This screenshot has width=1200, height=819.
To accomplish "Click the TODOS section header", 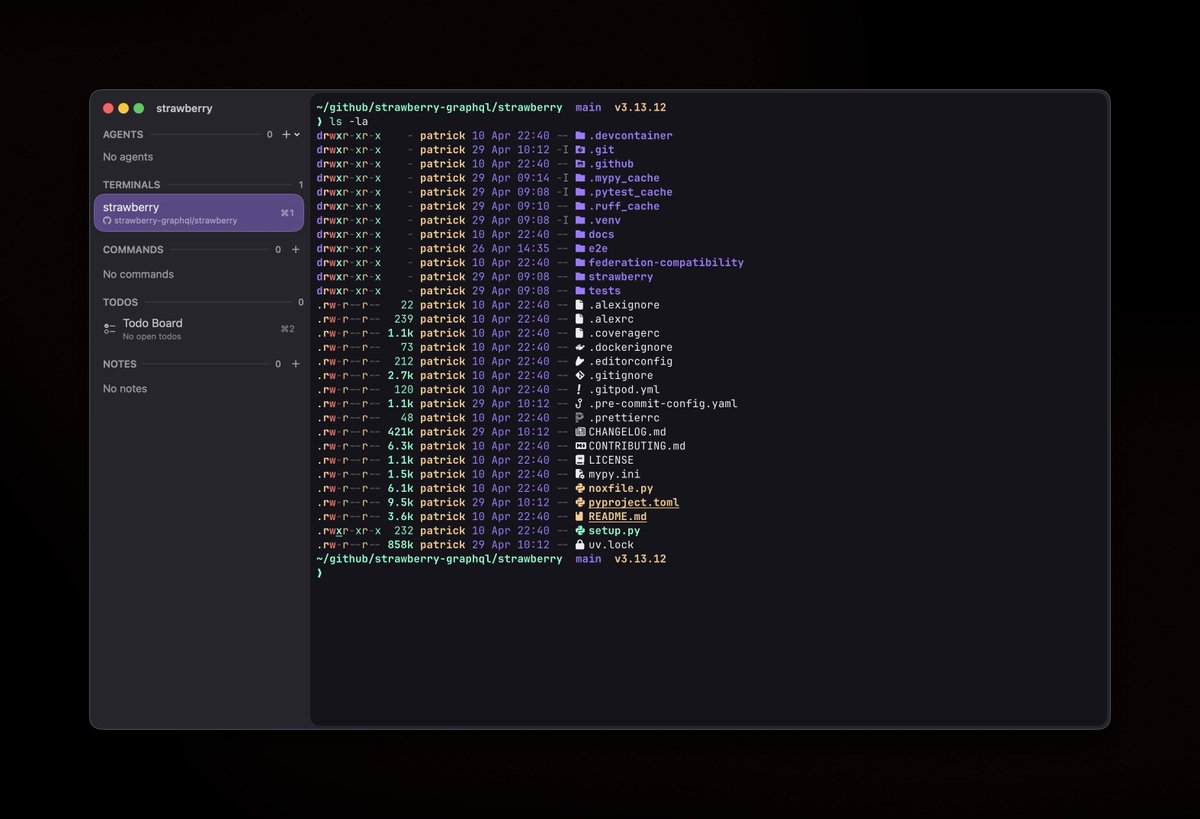I will click(x=120, y=302).
